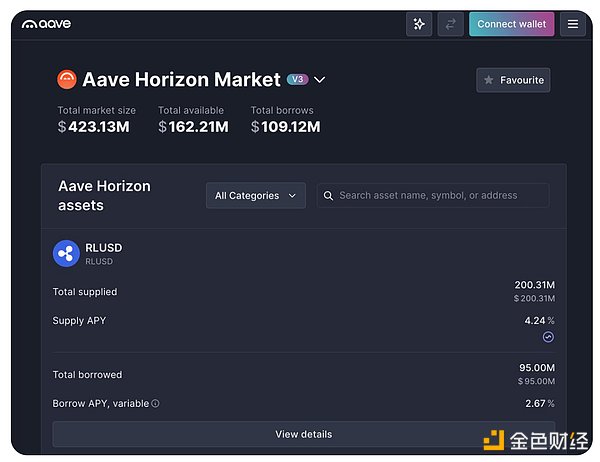Click the swap arrows icon in header

tap(450, 24)
